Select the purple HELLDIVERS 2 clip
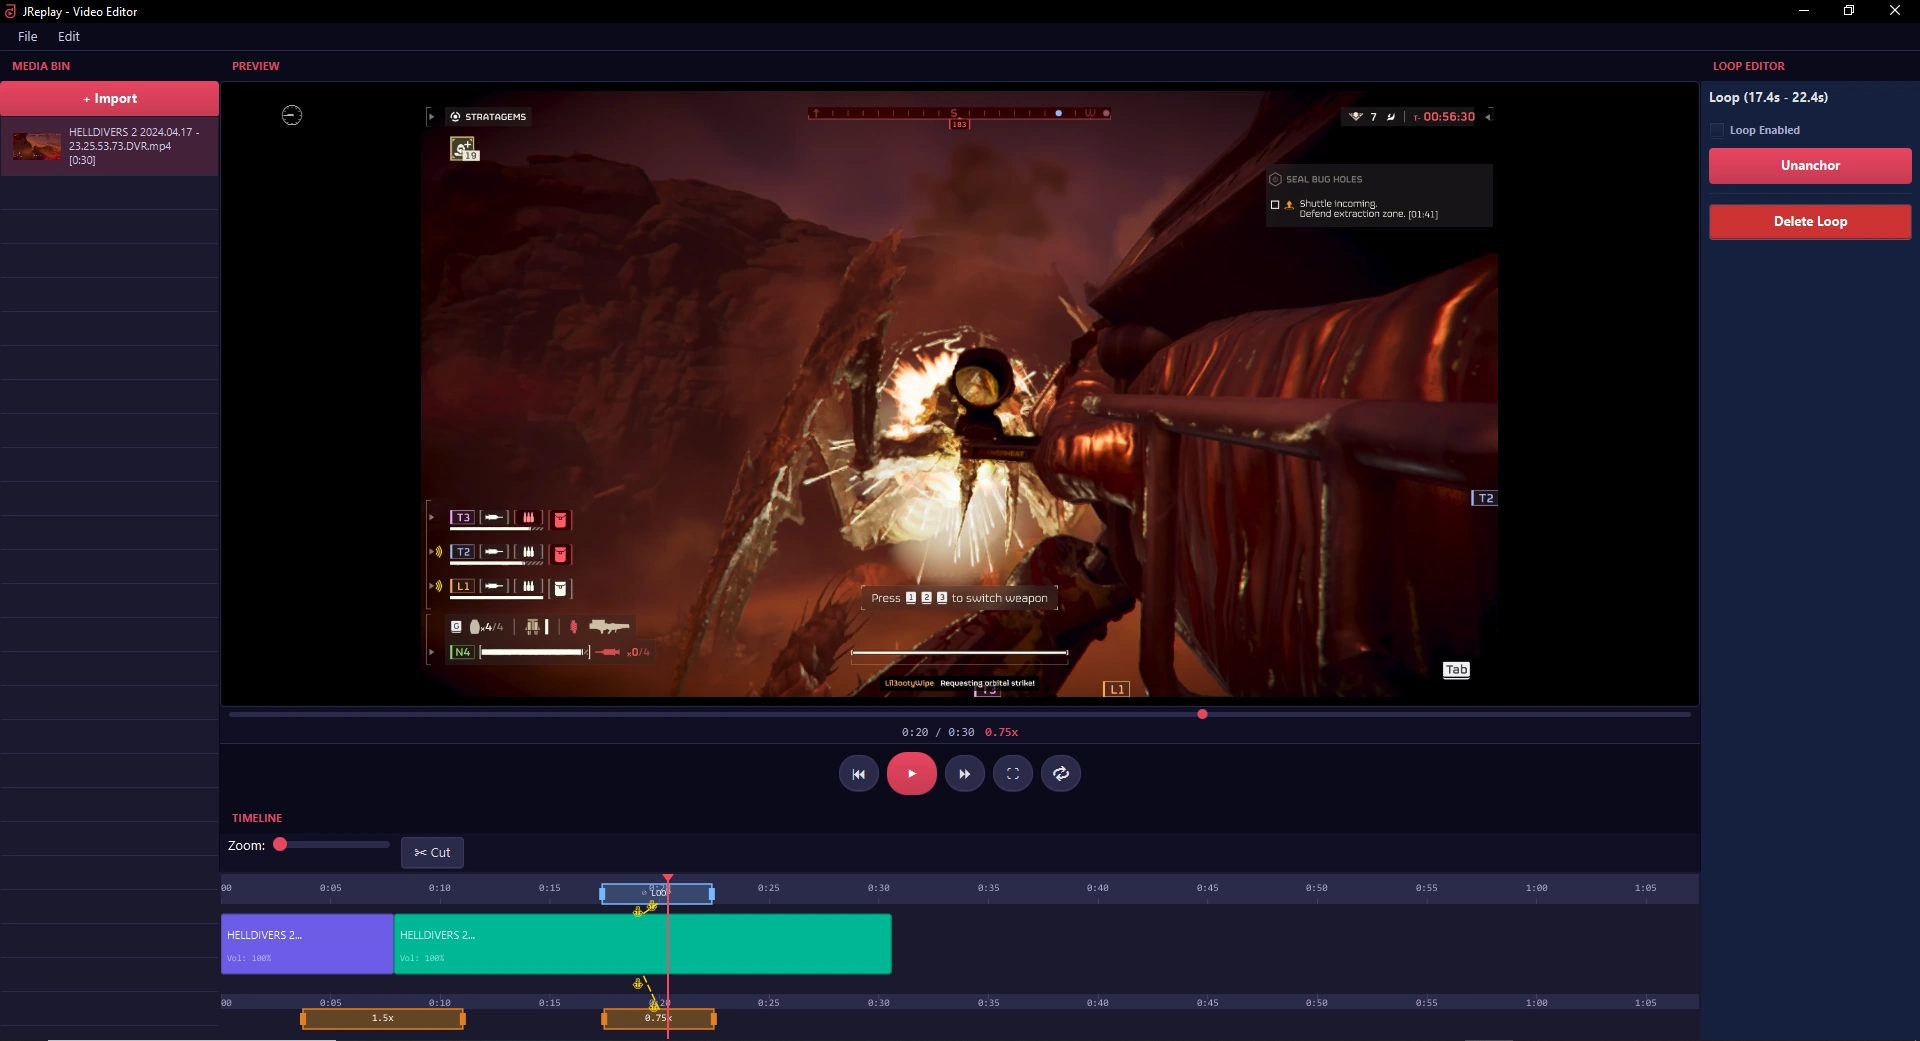1920x1041 pixels. pyautogui.click(x=307, y=943)
